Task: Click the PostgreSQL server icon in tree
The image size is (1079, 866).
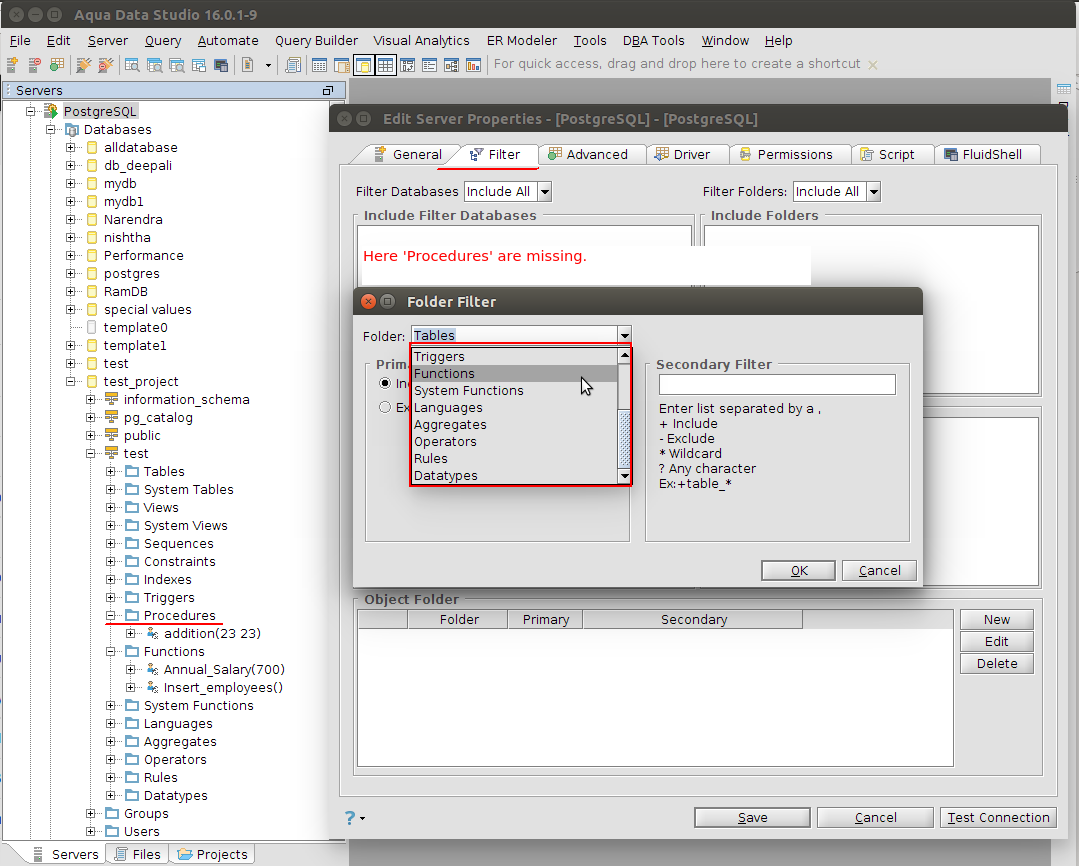Action: click(x=51, y=111)
